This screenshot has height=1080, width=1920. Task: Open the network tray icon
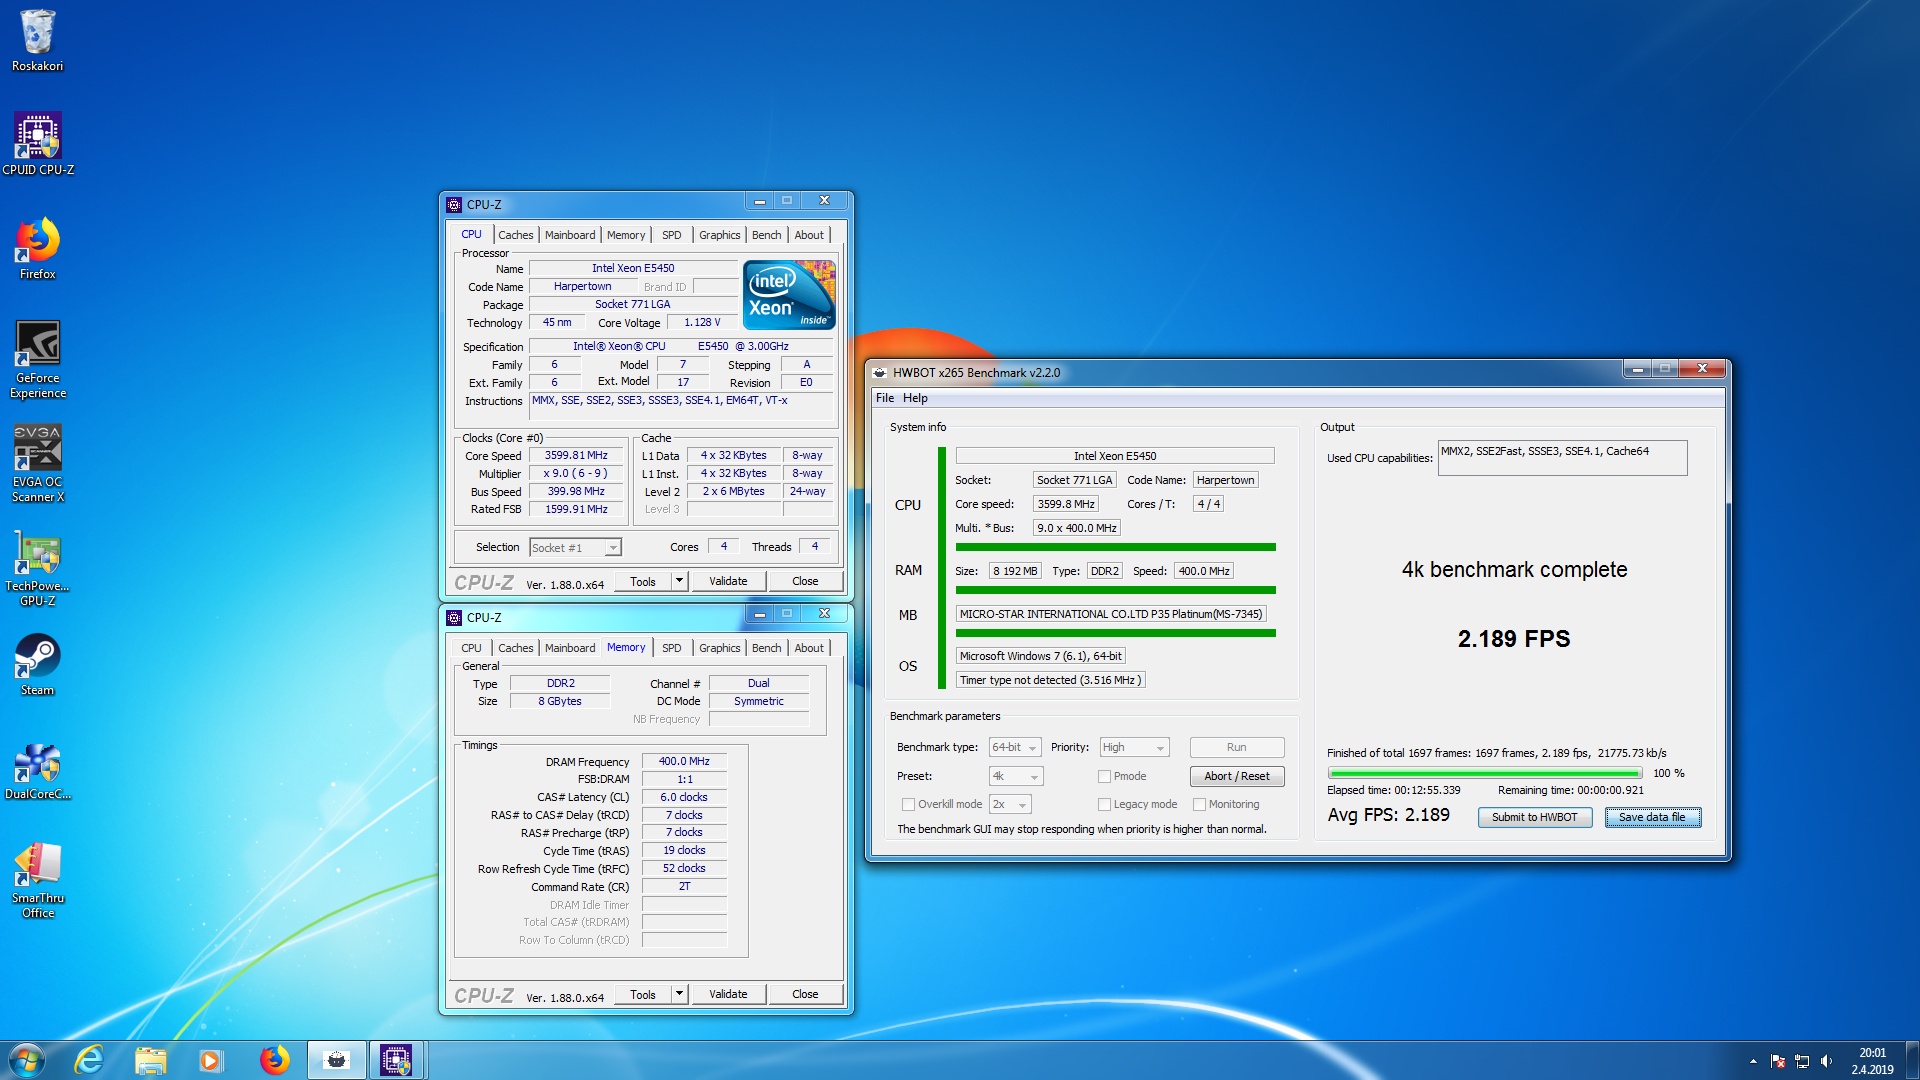(x=1802, y=1061)
